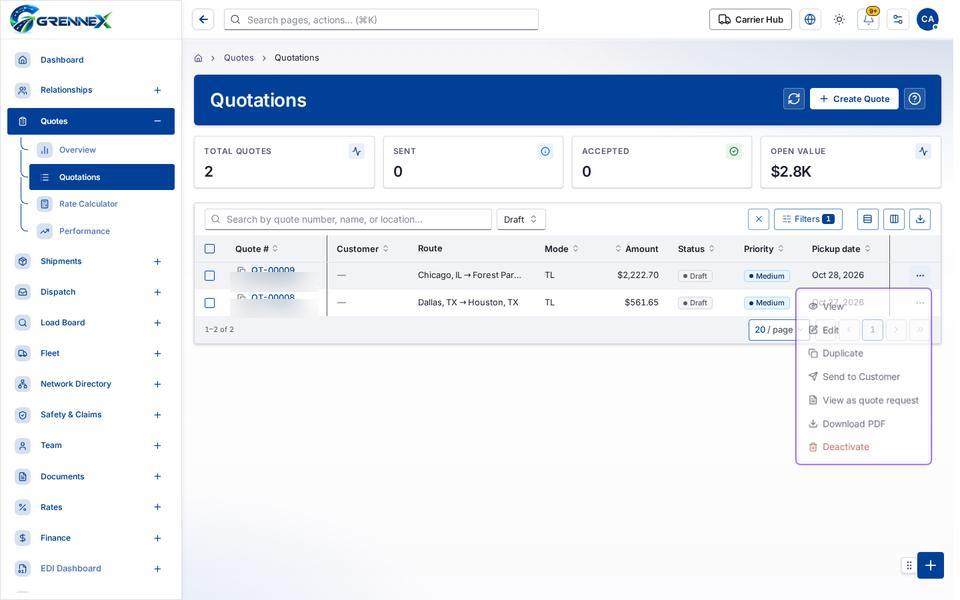
Task: Open Rate Calculator in sidebar
Action: point(88,204)
